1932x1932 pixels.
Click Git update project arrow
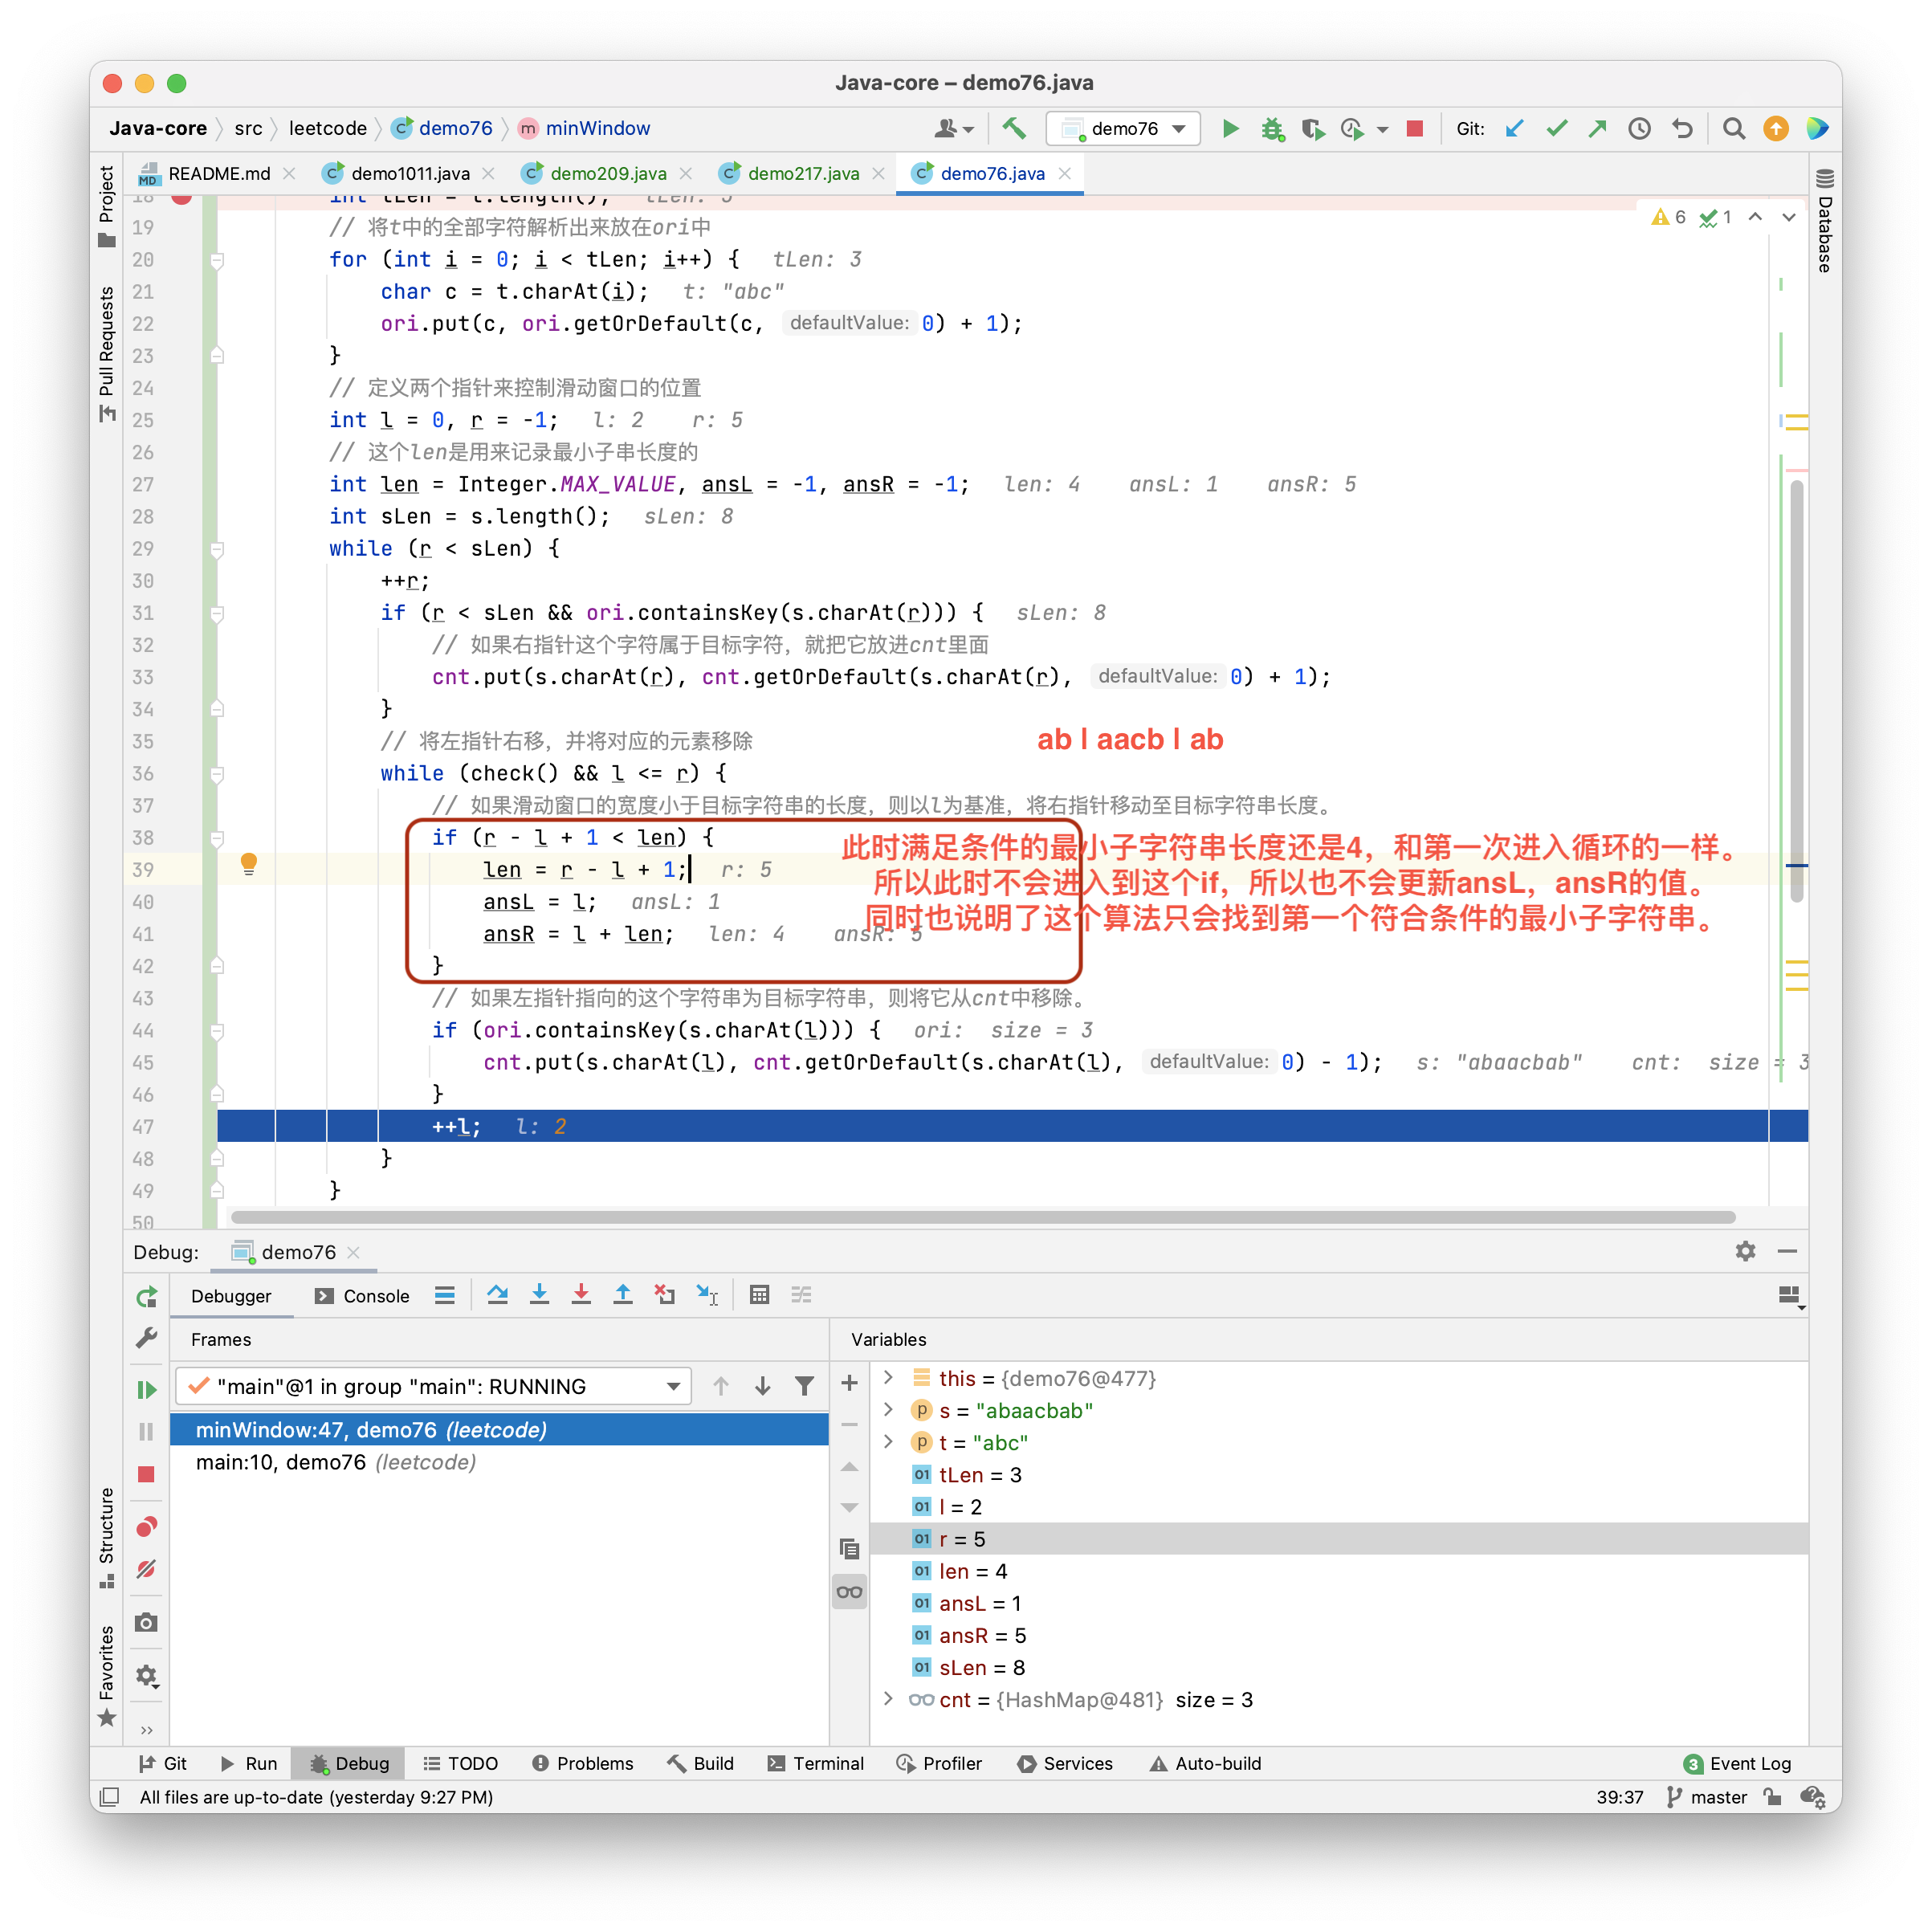point(1514,128)
